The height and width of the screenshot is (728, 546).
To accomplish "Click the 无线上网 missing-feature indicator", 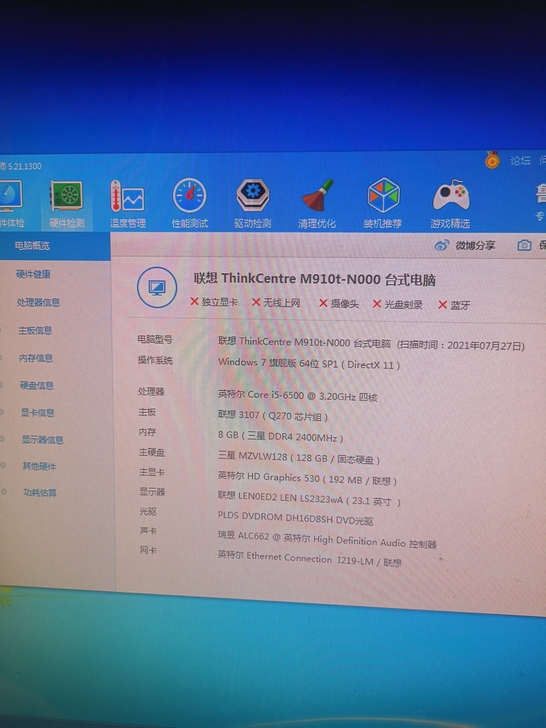I will (276, 303).
